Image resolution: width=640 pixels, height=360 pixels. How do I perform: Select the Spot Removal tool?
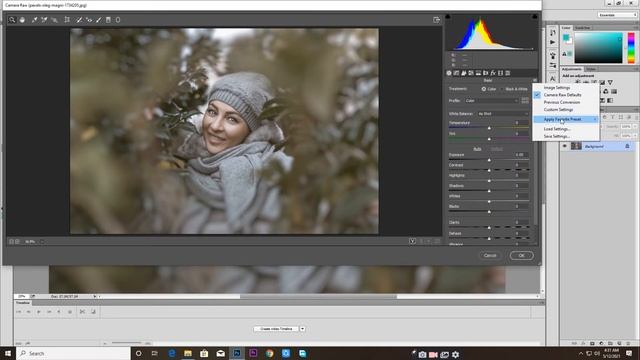pyautogui.click(x=79, y=20)
